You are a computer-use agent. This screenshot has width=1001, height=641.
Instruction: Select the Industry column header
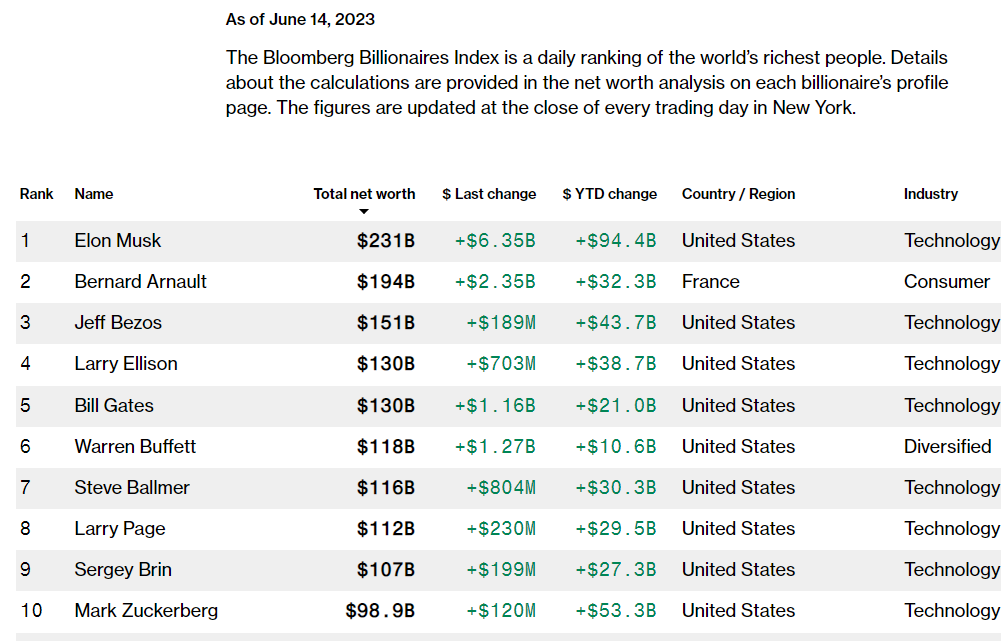click(931, 194)
